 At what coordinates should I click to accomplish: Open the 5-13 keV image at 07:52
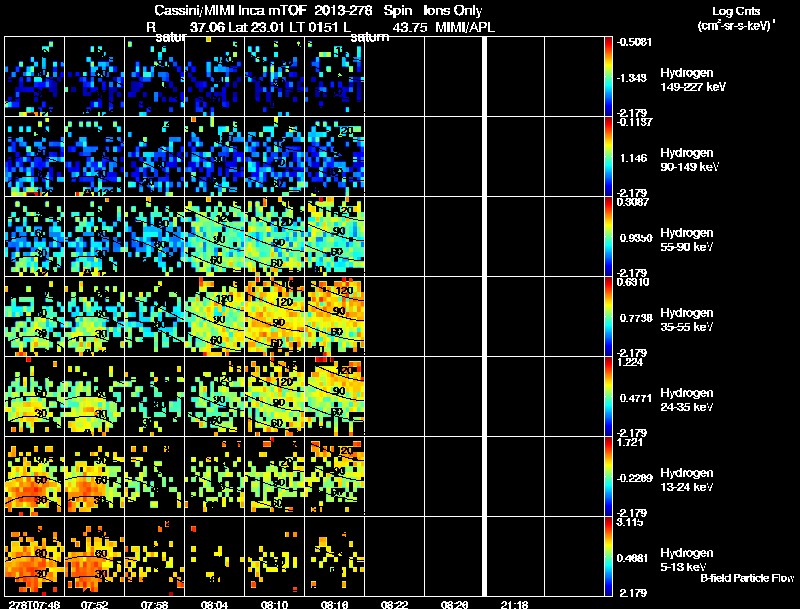[x=94, y=556]
